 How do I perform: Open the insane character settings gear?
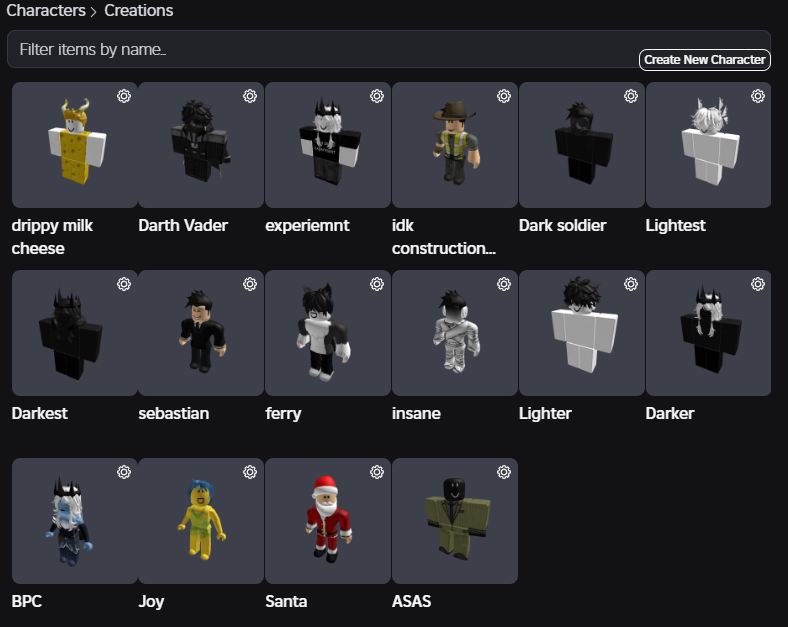504,284
